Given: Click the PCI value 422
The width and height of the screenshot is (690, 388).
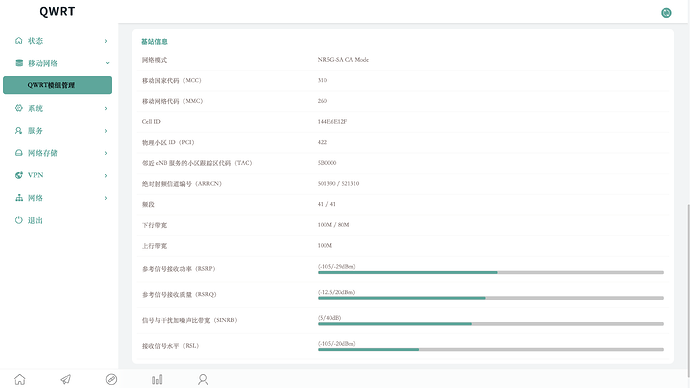Looking at the screenshot, I should coord(322,142).
